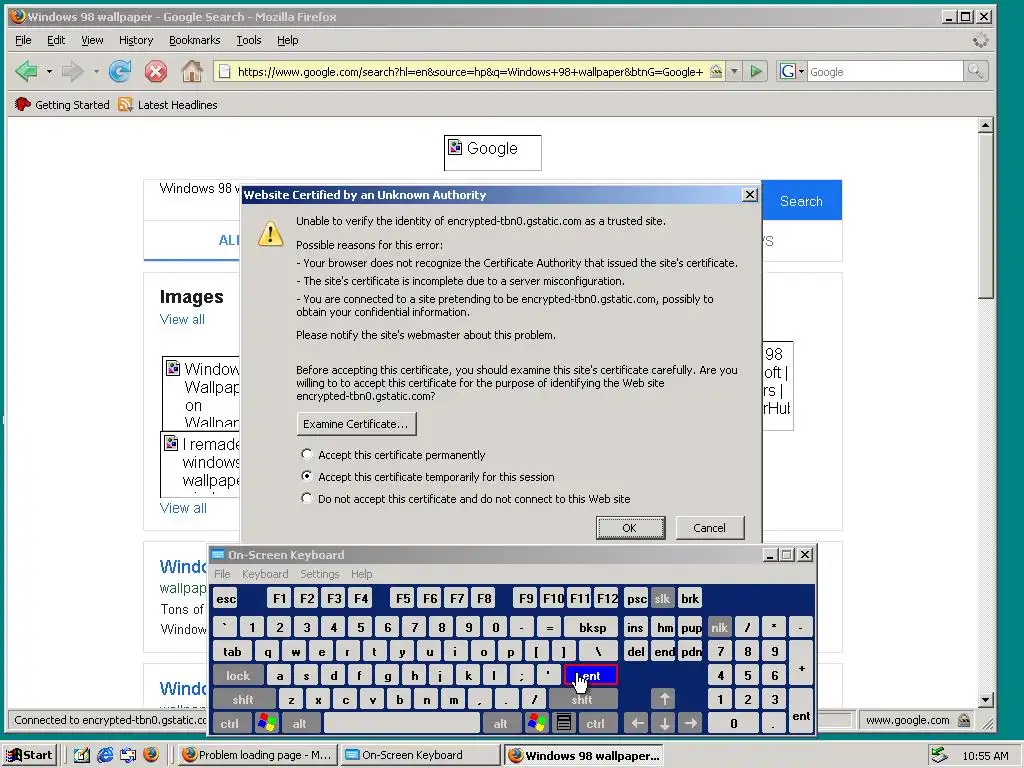Open the Firefox History menu
Image resolution: width=1024 pixels, height=768 pixels.
pos(136,40)
